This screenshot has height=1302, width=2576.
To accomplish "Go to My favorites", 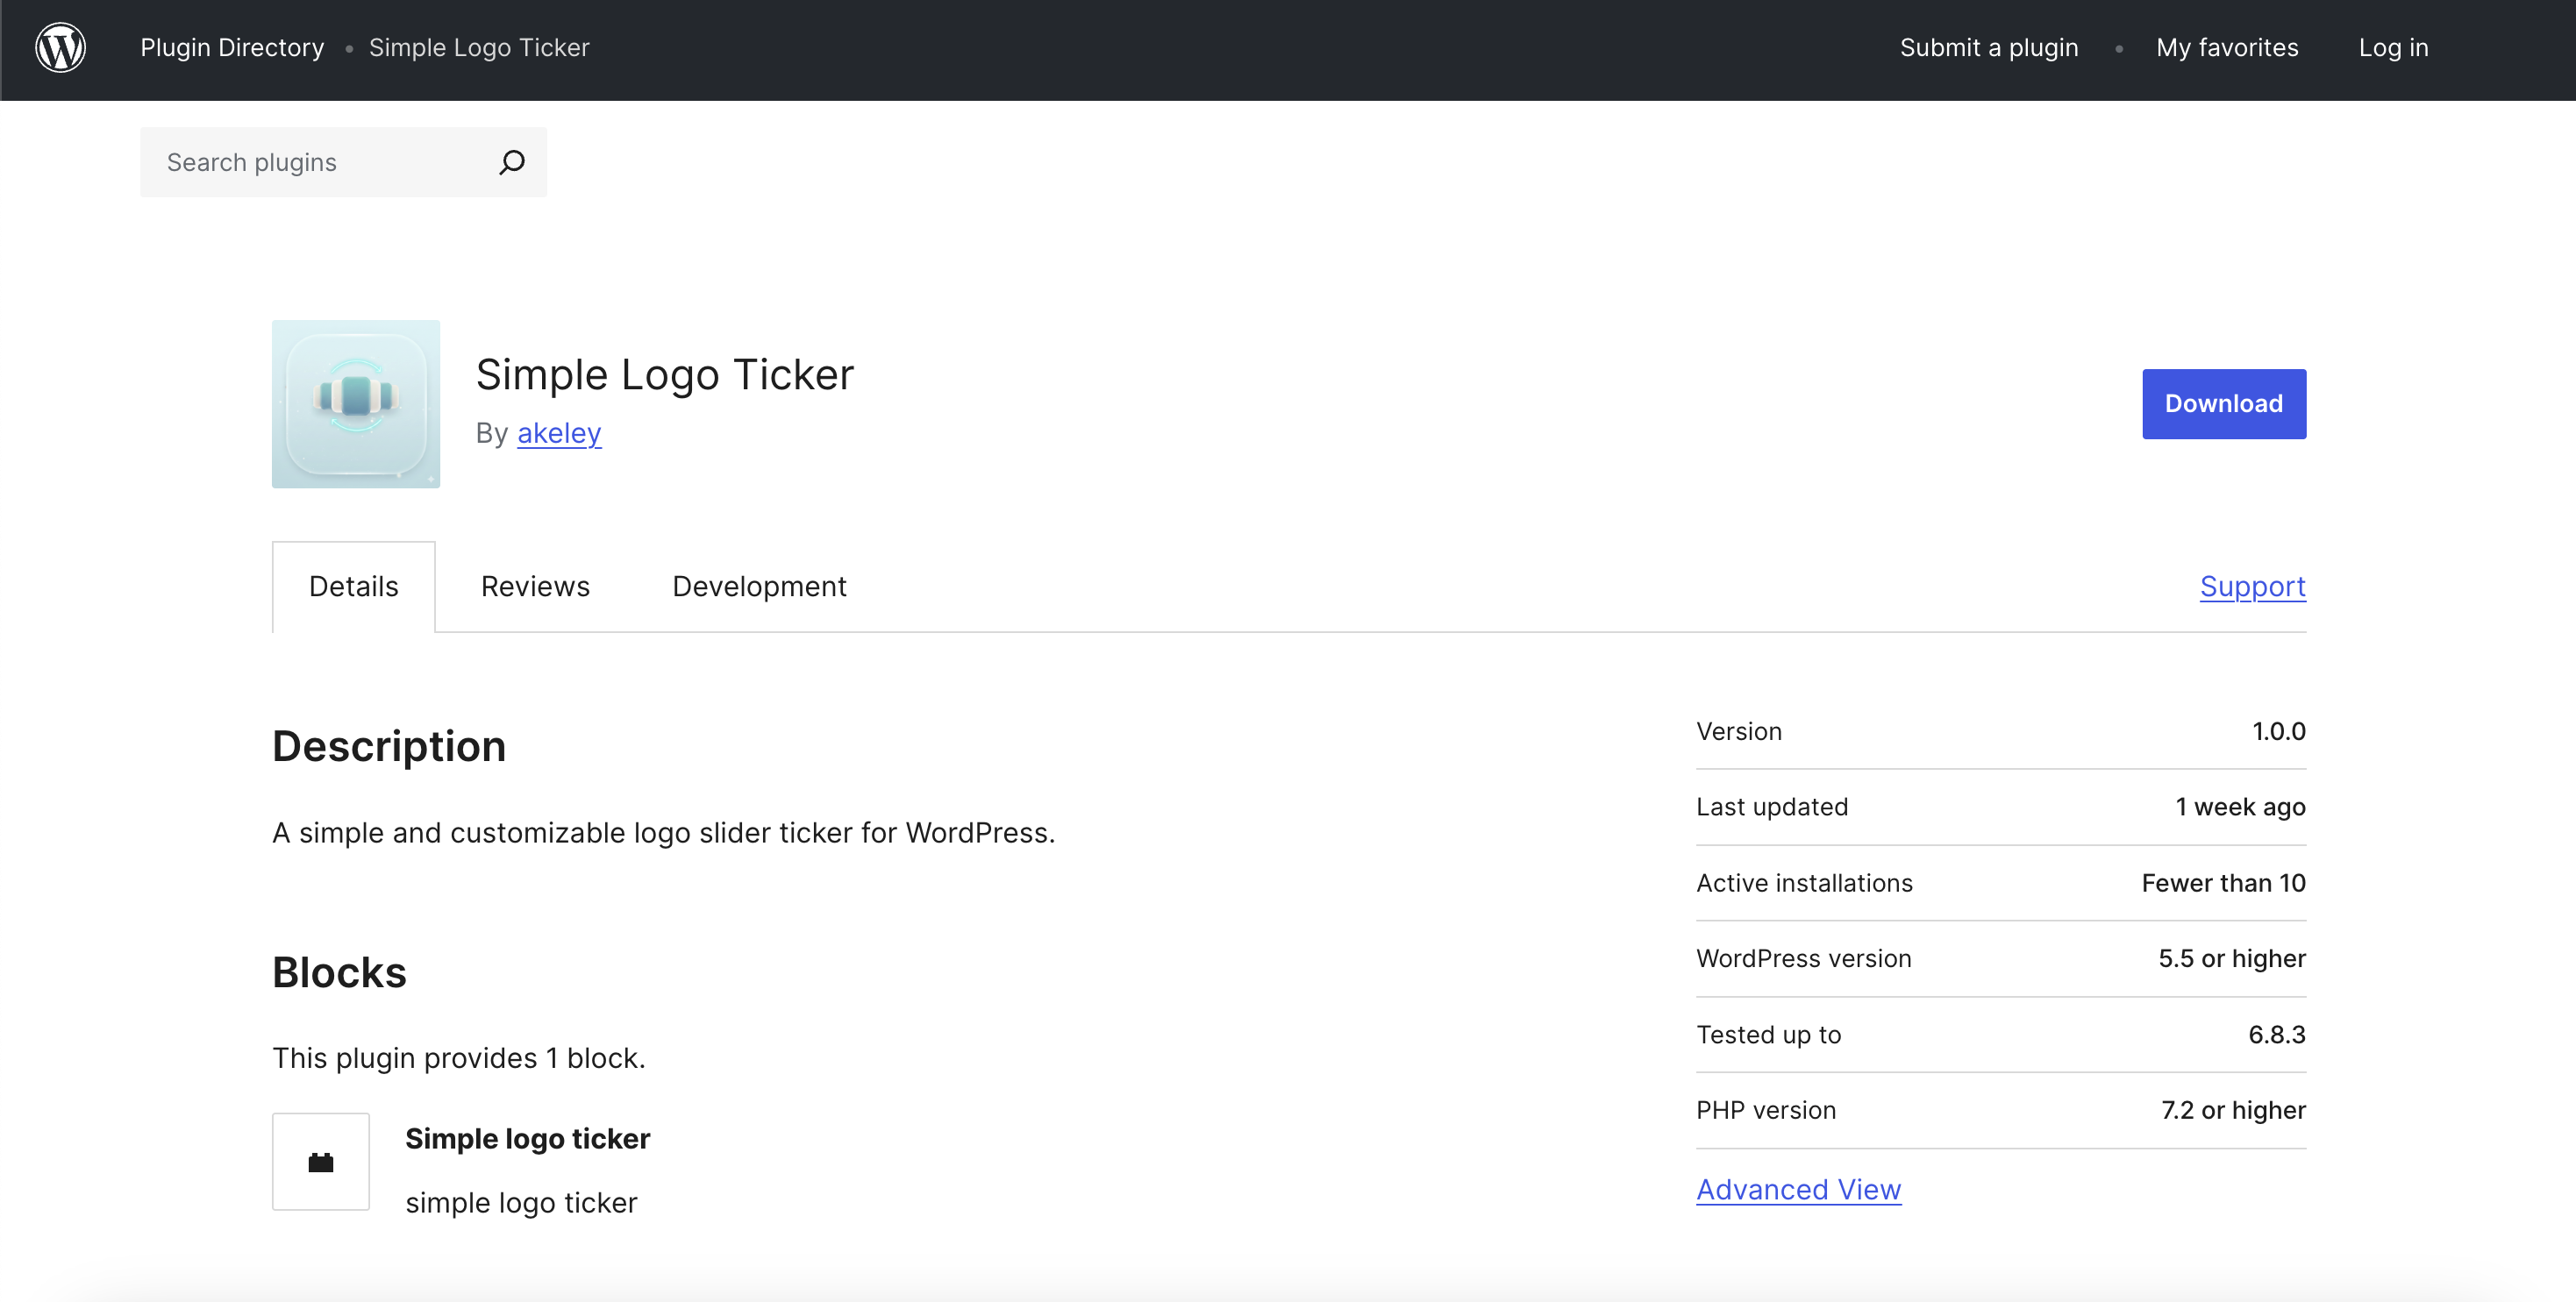I will [x=2227, y=48].
